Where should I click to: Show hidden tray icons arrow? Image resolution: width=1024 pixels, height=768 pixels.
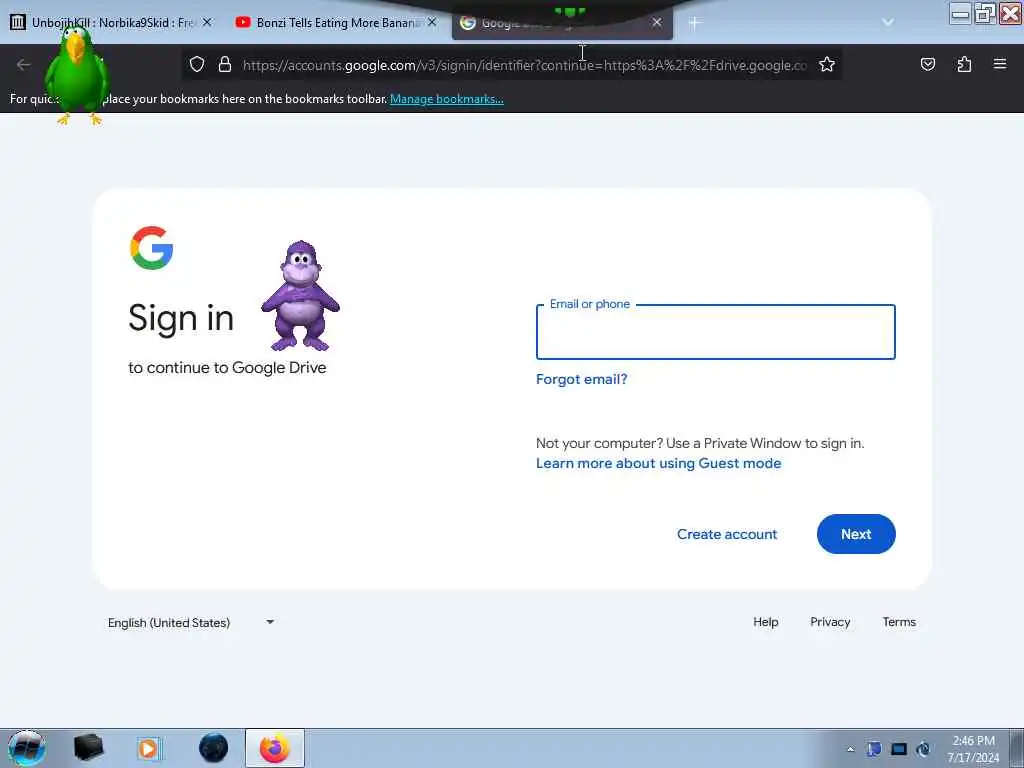(x=850, y=750)
